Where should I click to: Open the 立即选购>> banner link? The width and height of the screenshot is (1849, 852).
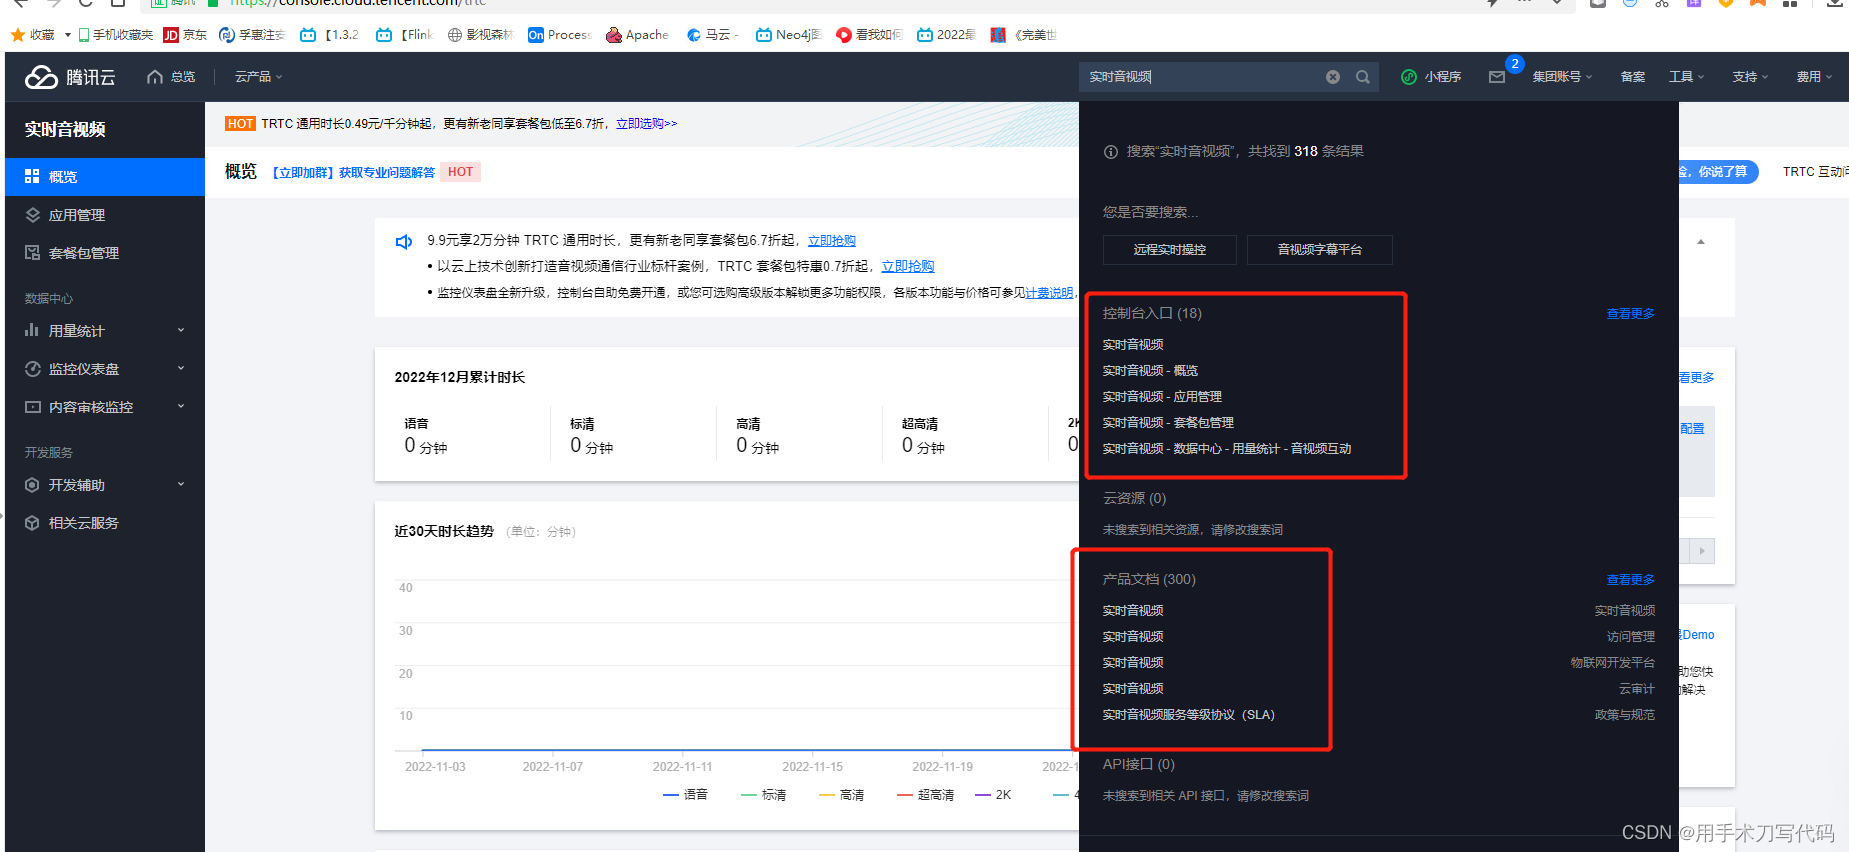coord(646,124)
